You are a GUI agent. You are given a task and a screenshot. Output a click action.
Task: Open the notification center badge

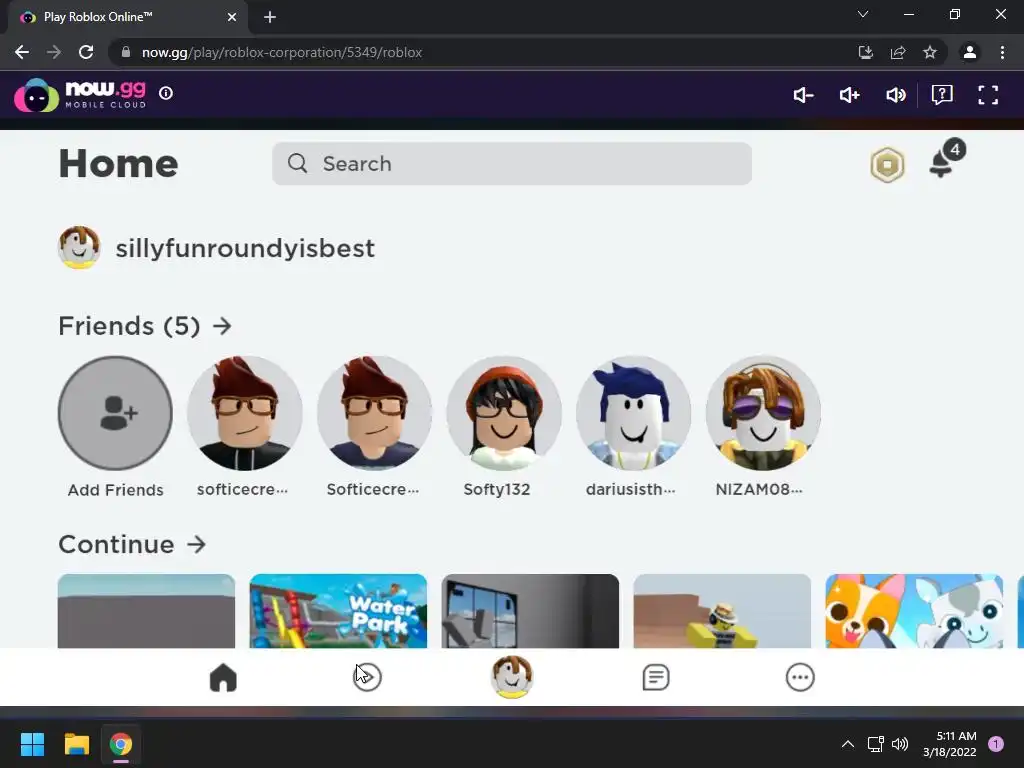click(996, 744)
